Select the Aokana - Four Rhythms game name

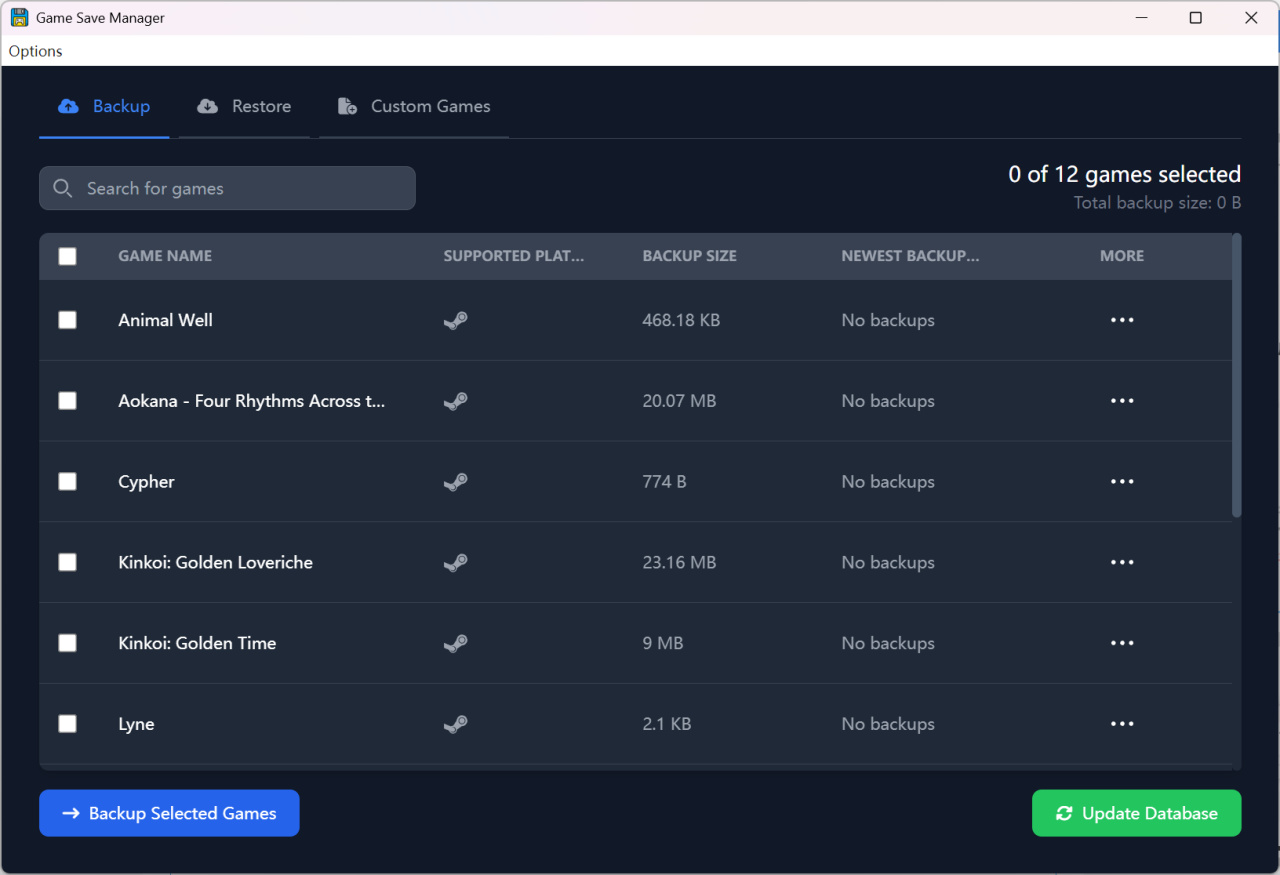pos(252,401)
